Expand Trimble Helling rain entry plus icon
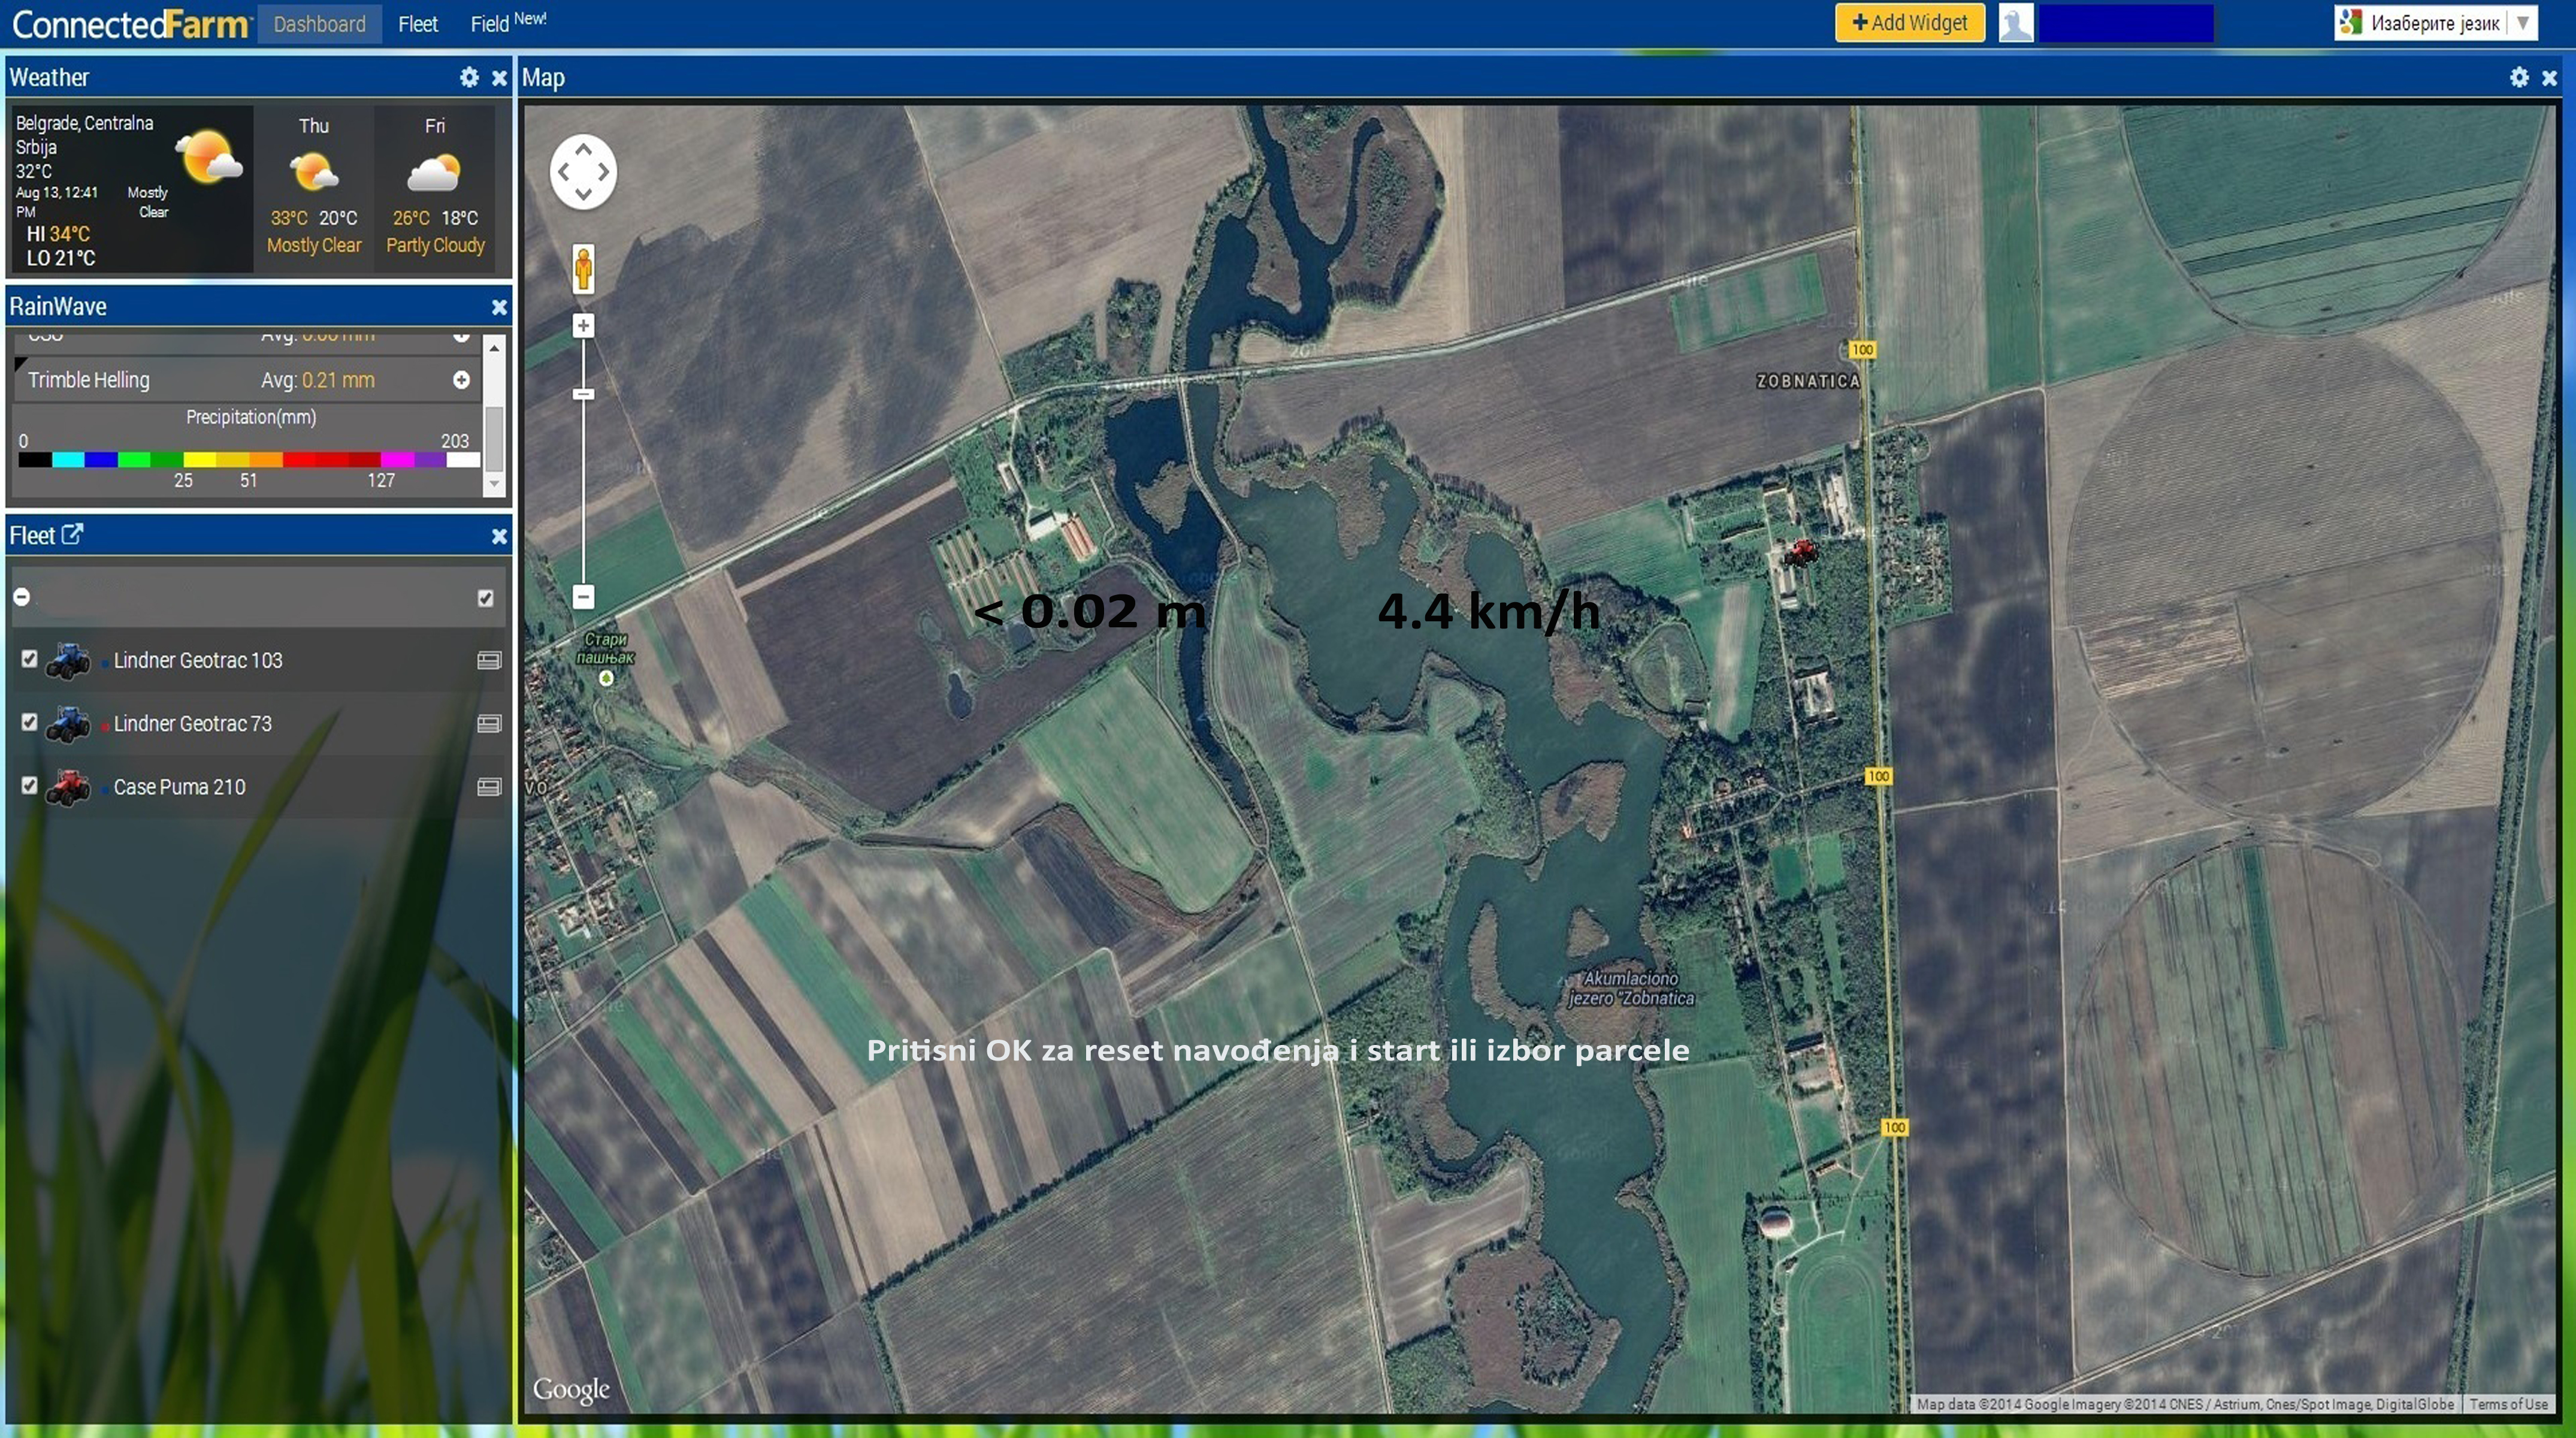 [461, 380]
